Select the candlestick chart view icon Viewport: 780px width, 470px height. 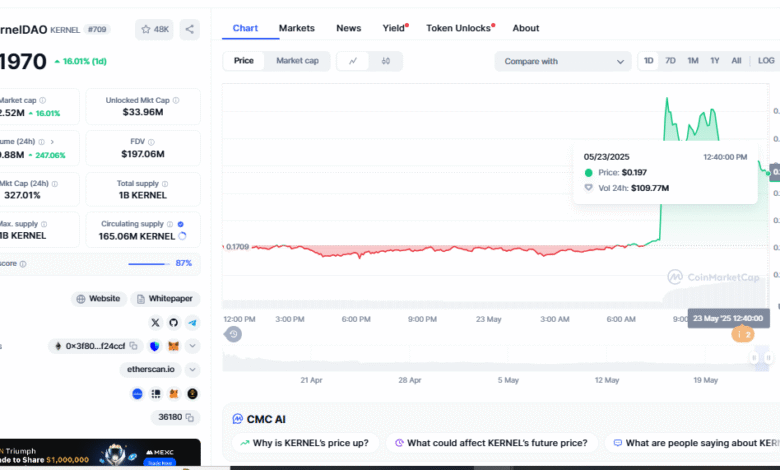click(386, 61)
